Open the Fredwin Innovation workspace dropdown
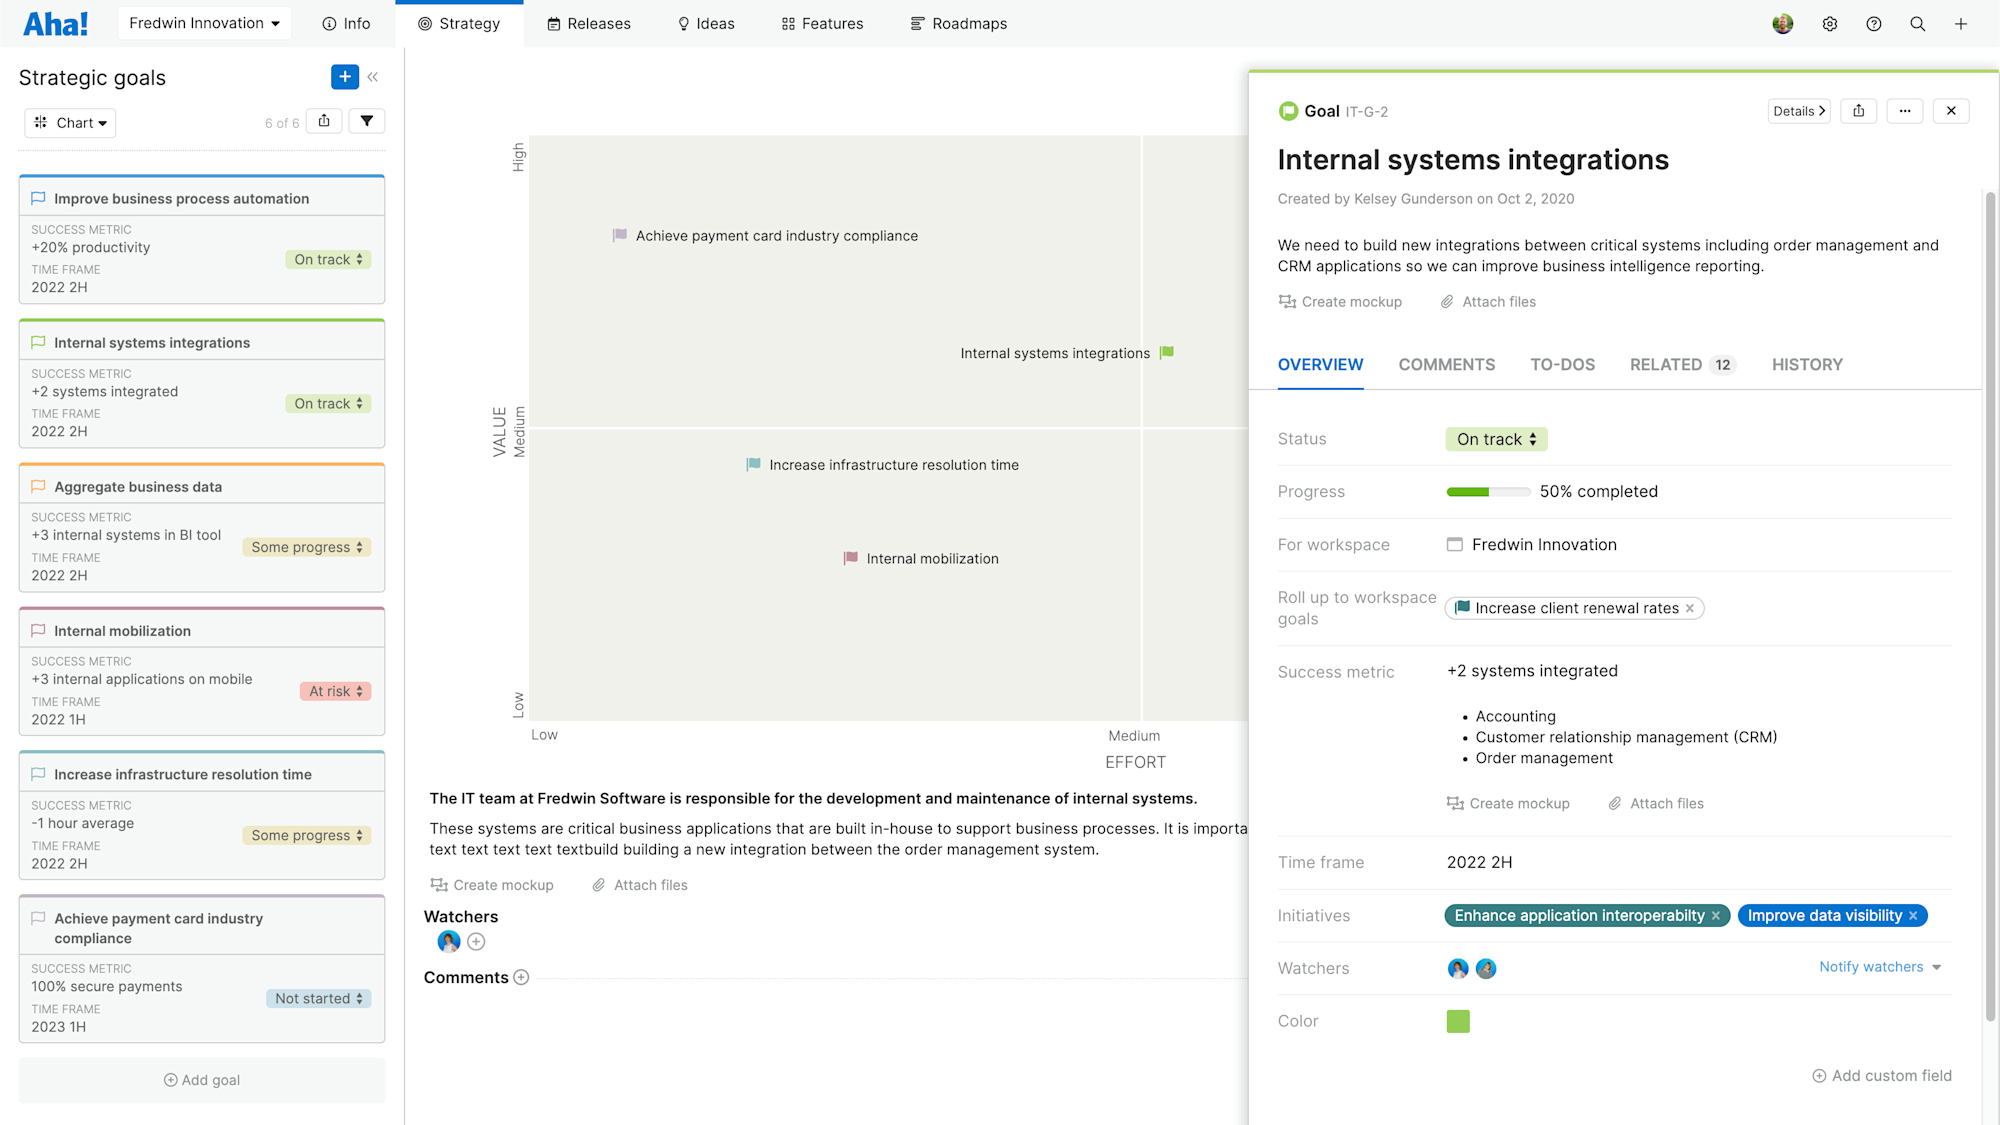The image size is (2000, 1125). (x=204, y=22)
